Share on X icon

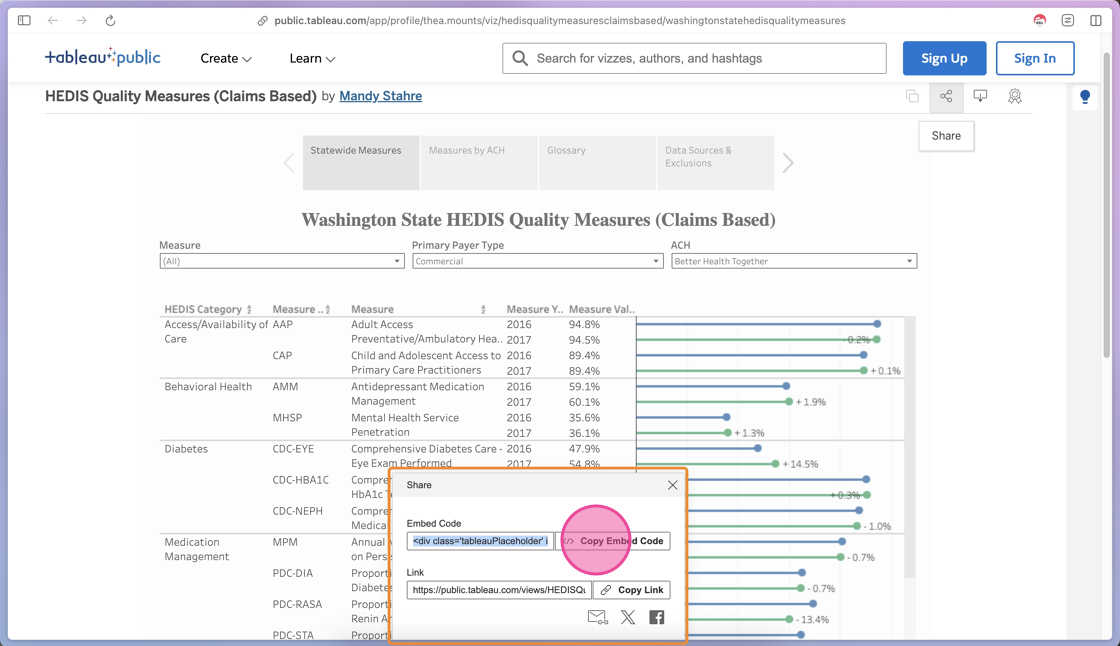pos(628,617)
